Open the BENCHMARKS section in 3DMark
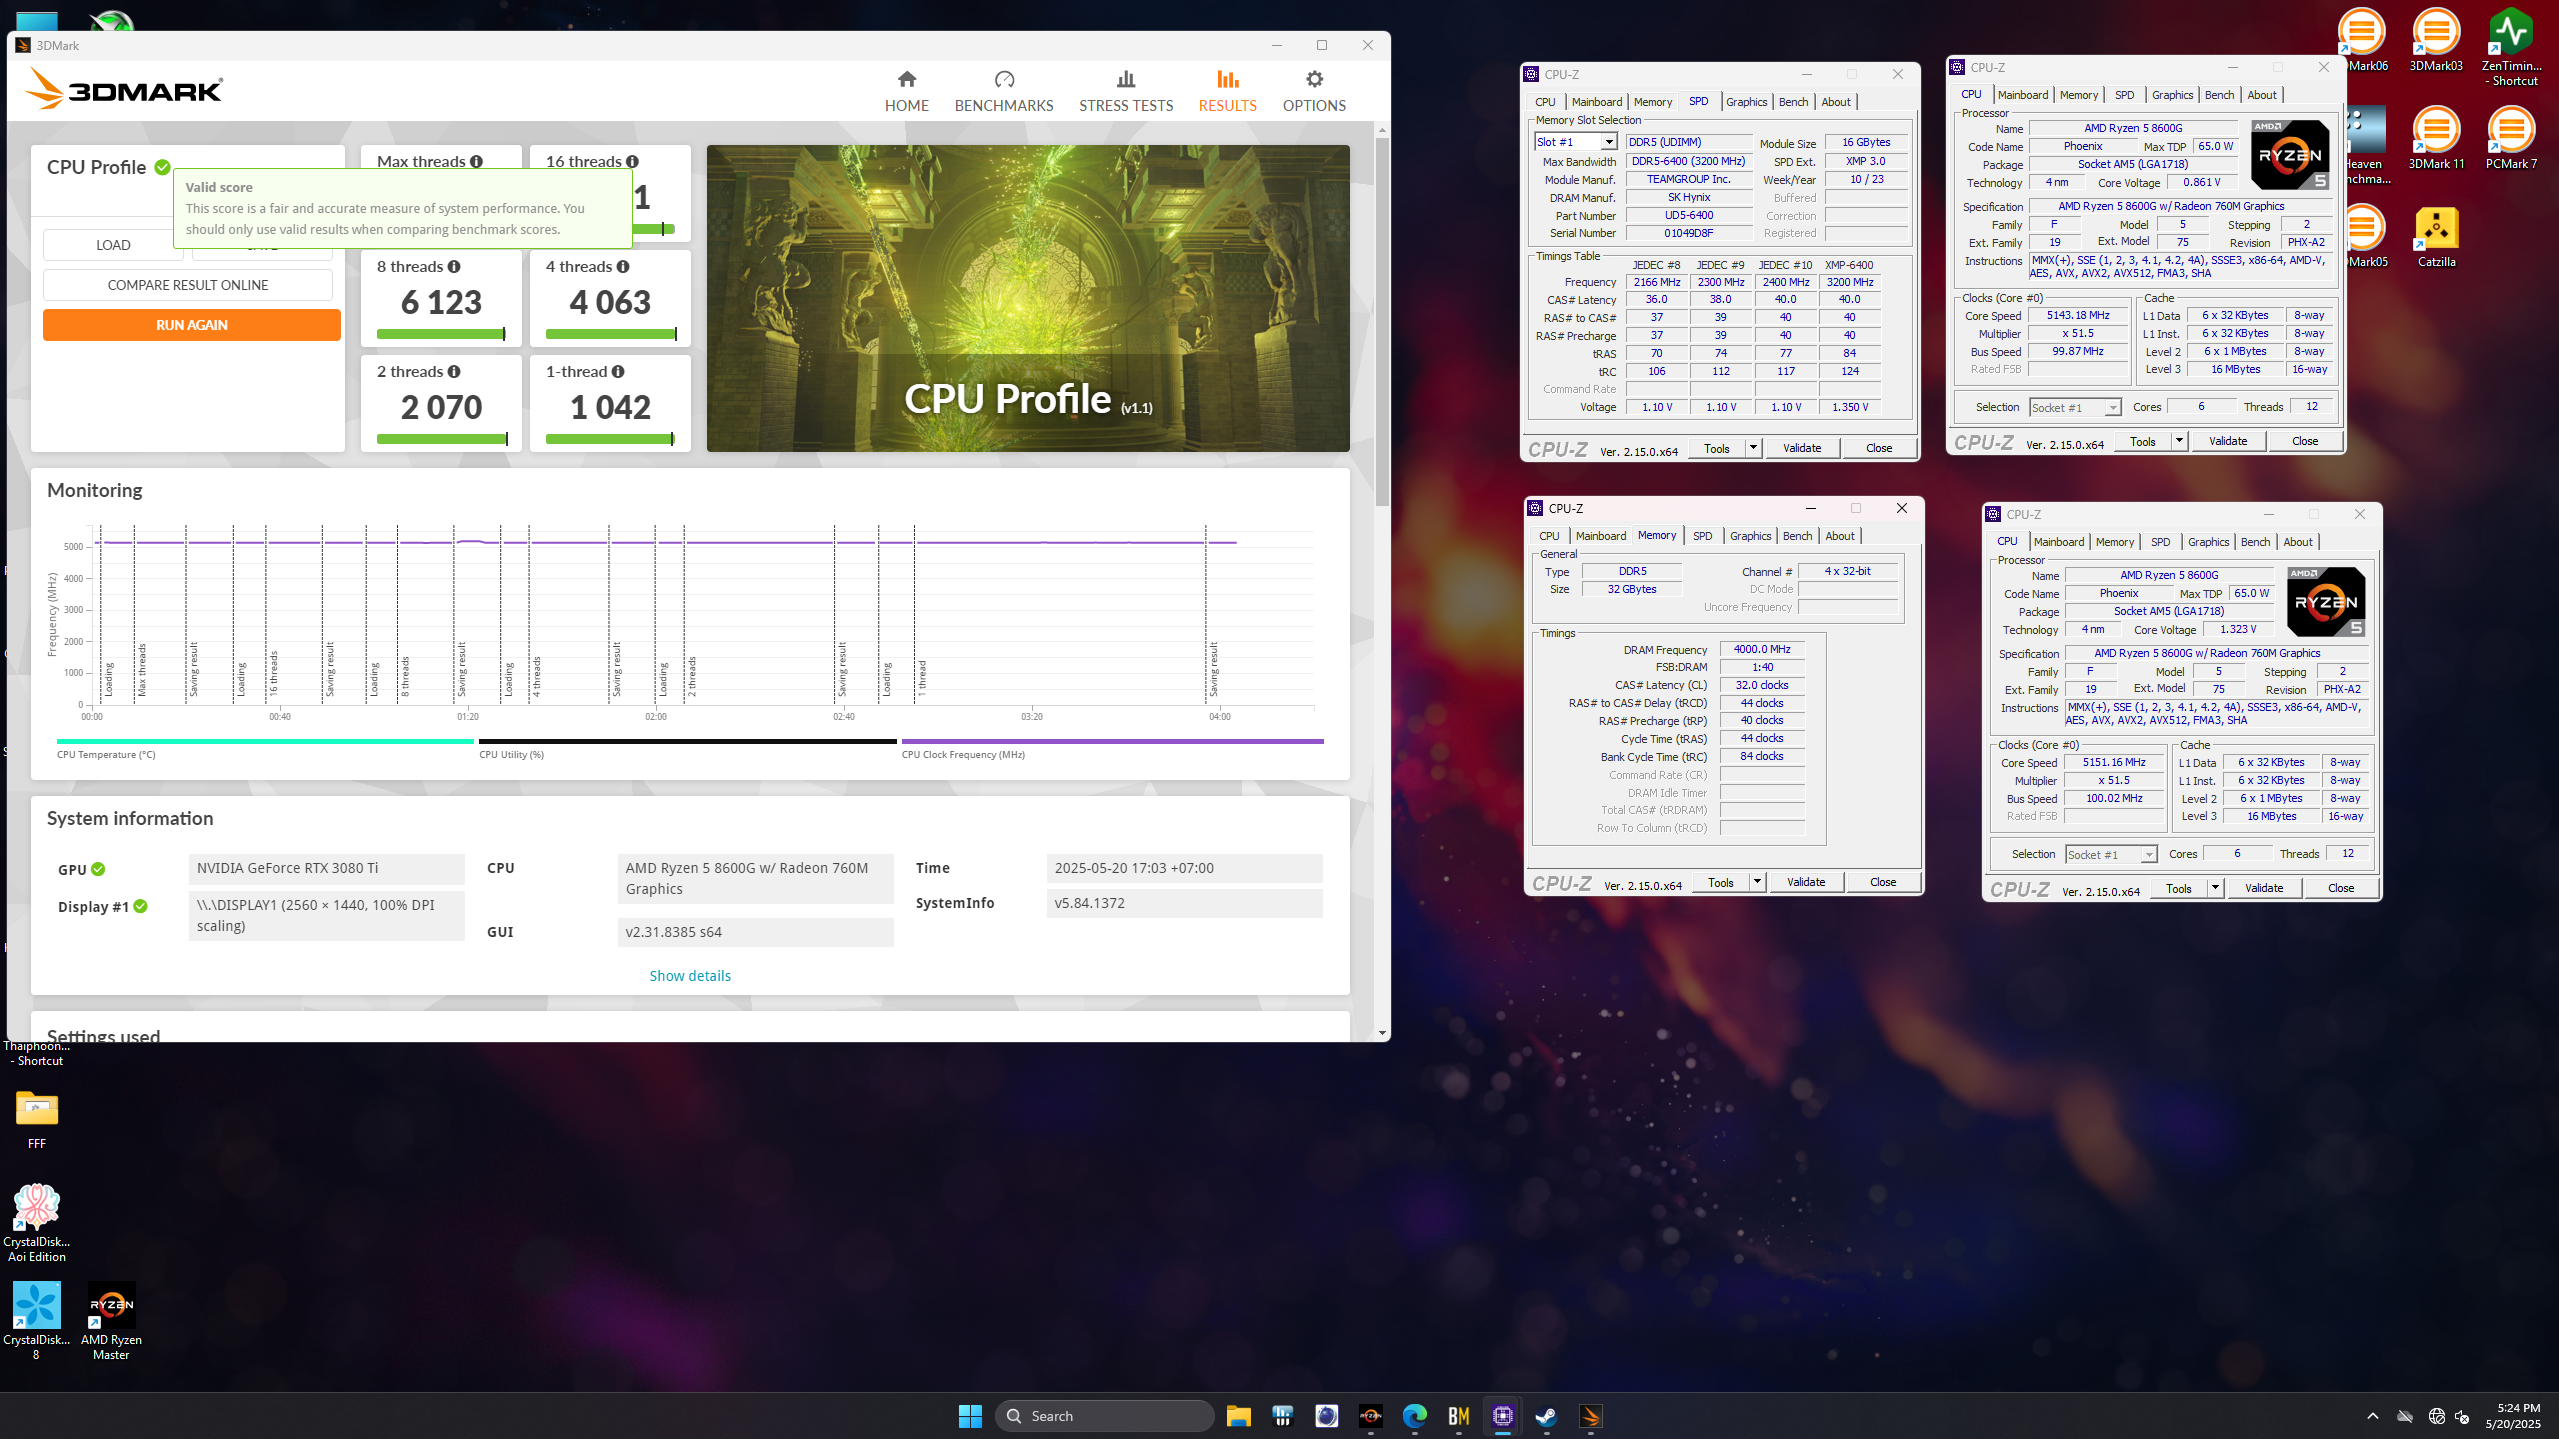The height and width of the screenshot is (1439, 2559). (x=1003, y=90)
